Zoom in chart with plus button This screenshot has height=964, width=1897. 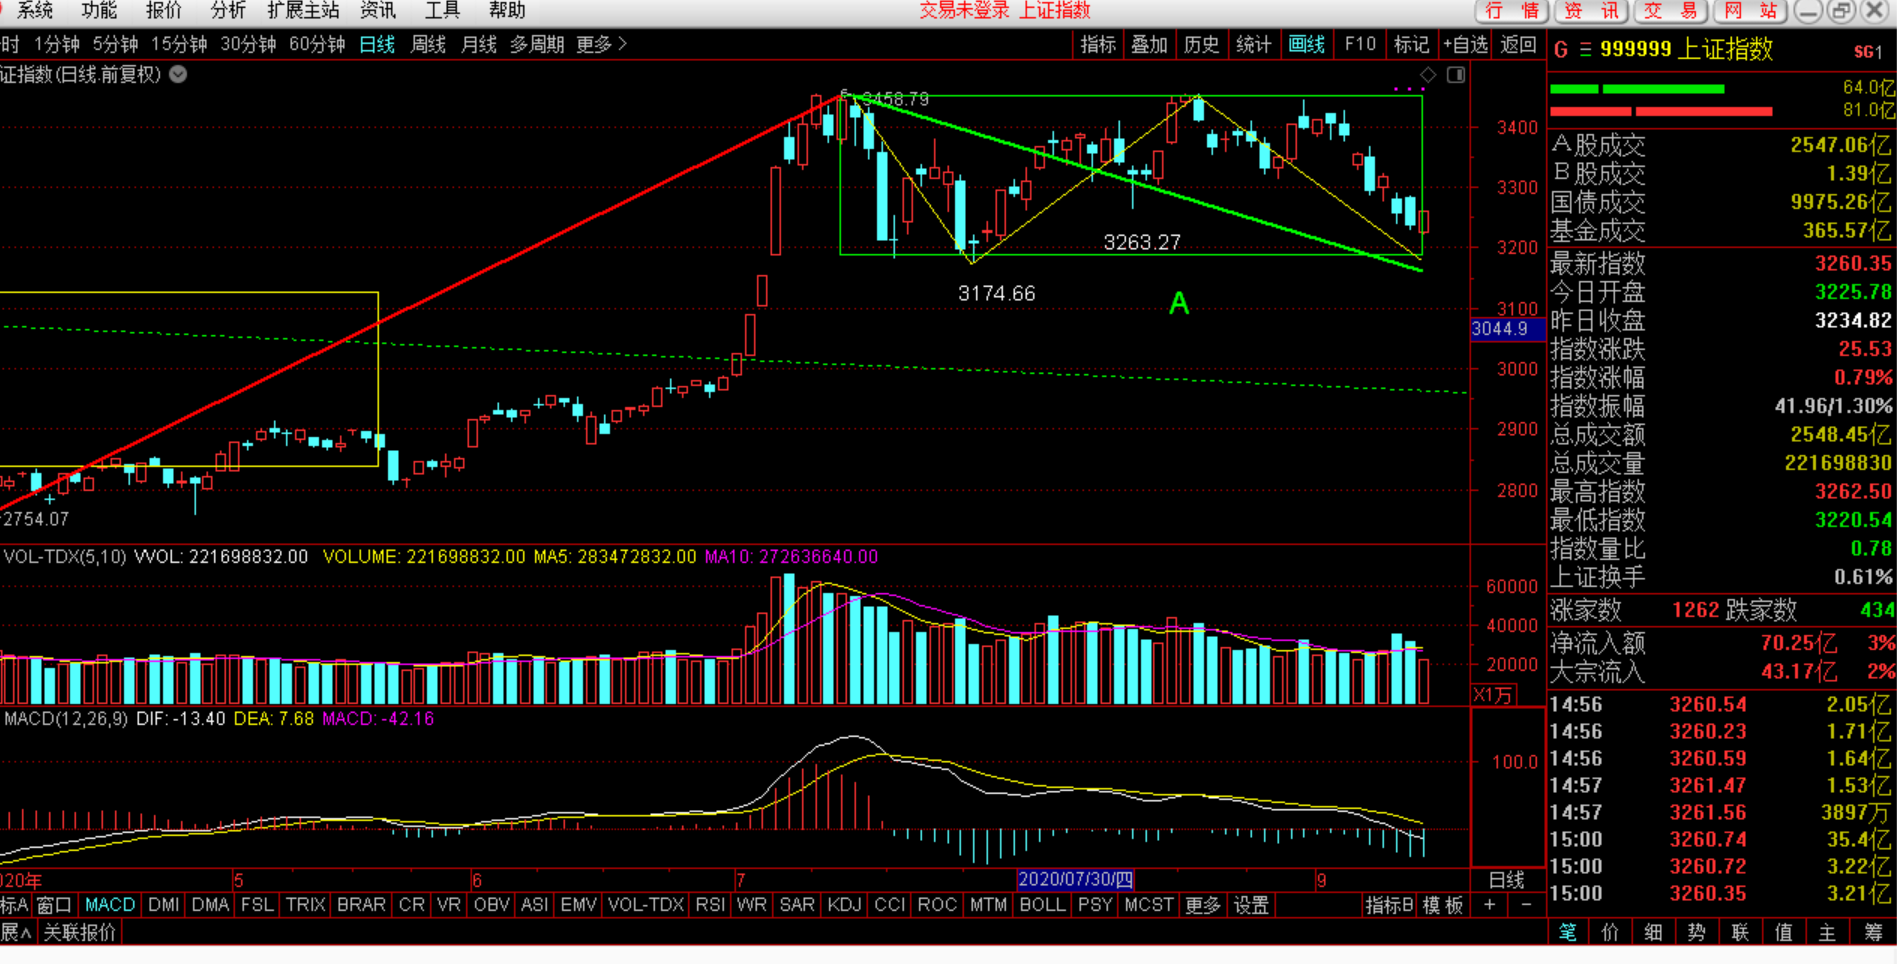1489,905
